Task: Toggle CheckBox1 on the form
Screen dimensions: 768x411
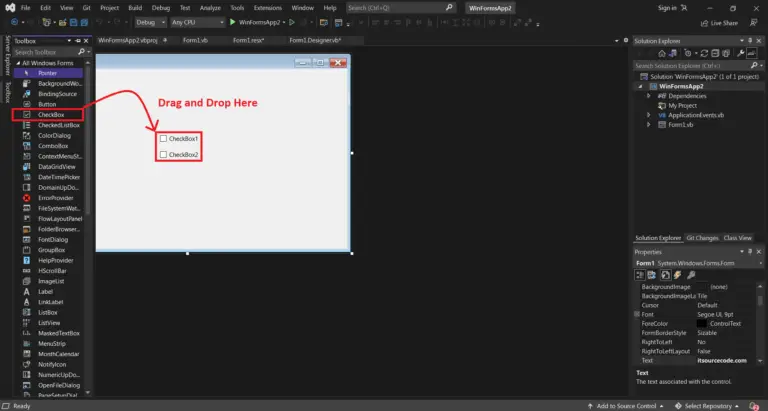Action: 164,138
